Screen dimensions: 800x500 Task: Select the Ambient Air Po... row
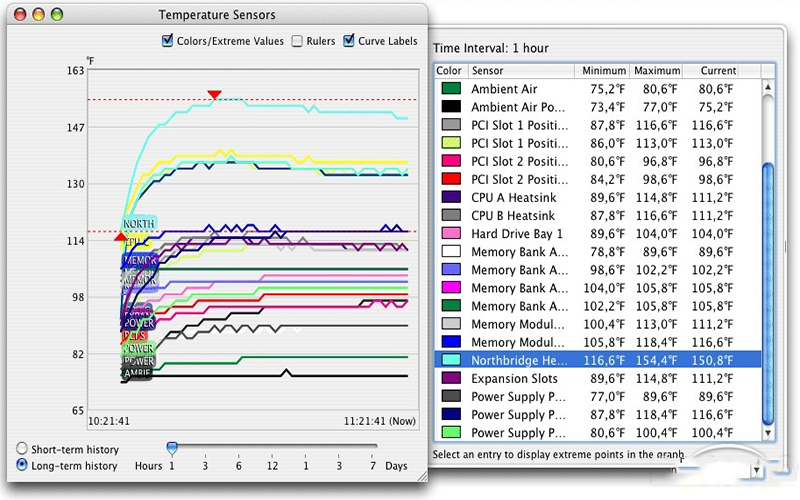click(598, 107)
